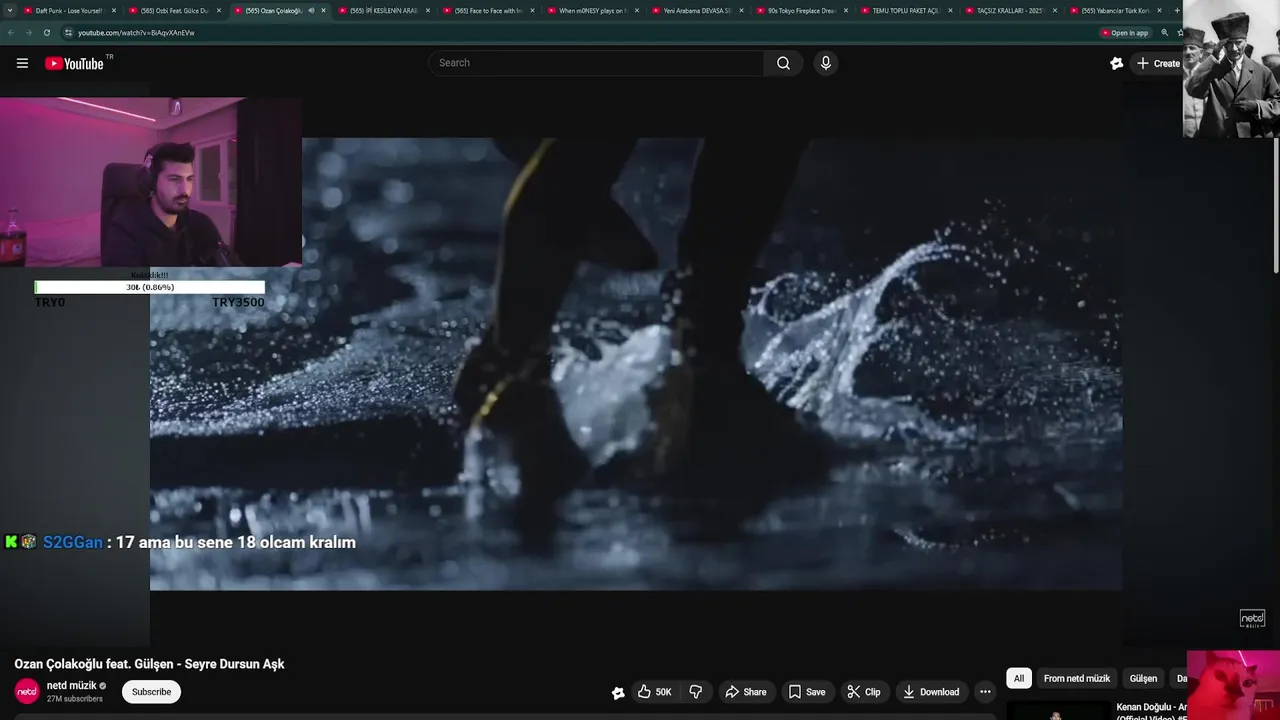Viewport: 1280px width, 720px height.
Task: Open the YouTube hamburger guide menu
Action: [x=22, y=63]
